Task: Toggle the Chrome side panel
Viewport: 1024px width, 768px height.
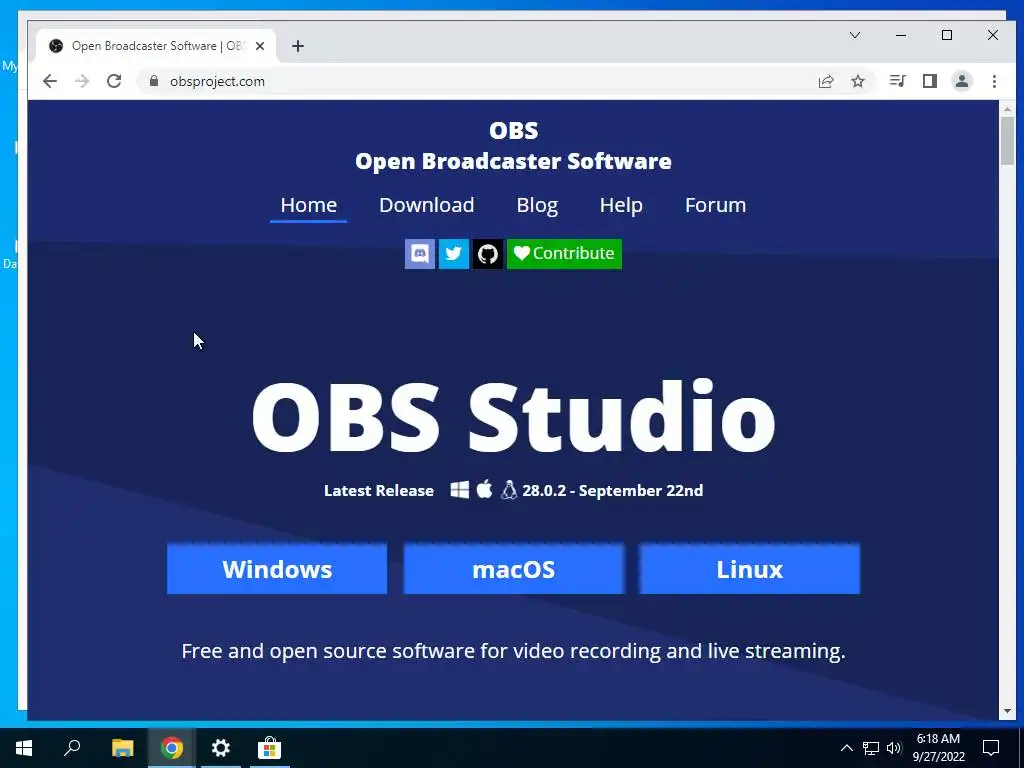Action: 930,81
